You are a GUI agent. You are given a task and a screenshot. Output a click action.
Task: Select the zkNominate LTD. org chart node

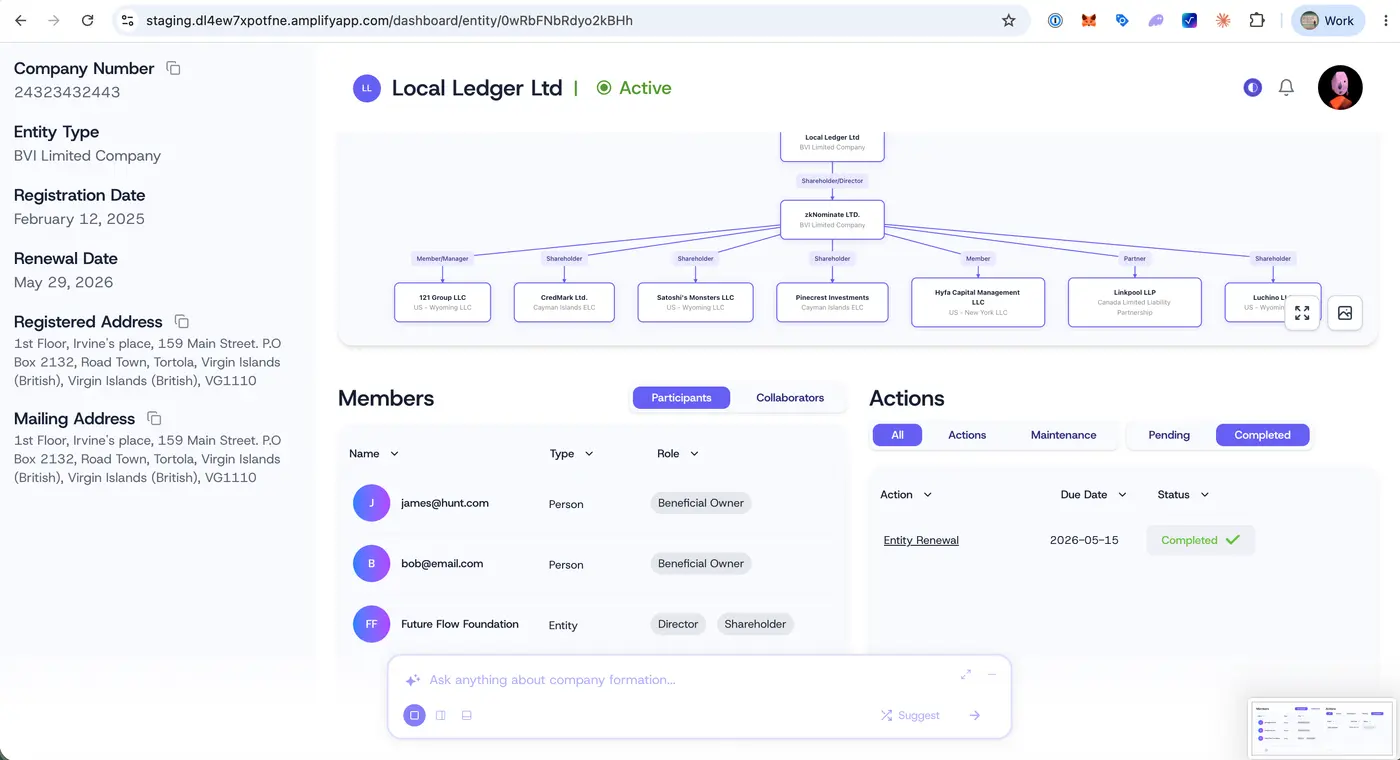[832, 219]
